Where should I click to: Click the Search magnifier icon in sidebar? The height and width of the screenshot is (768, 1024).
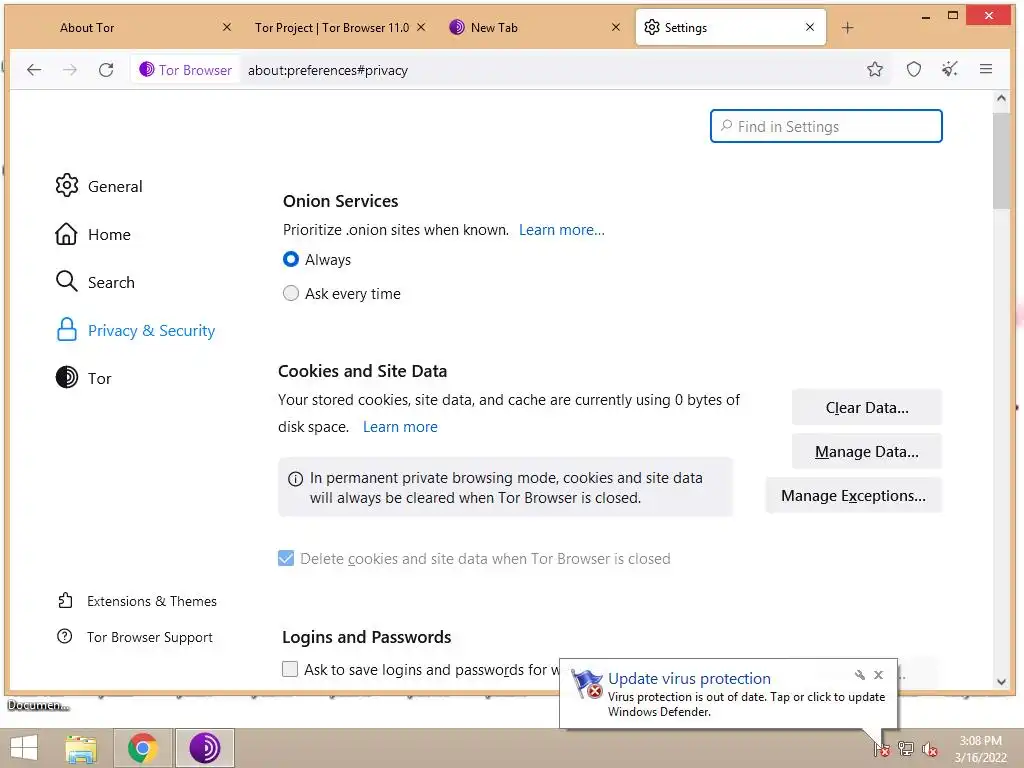[67, 282]
